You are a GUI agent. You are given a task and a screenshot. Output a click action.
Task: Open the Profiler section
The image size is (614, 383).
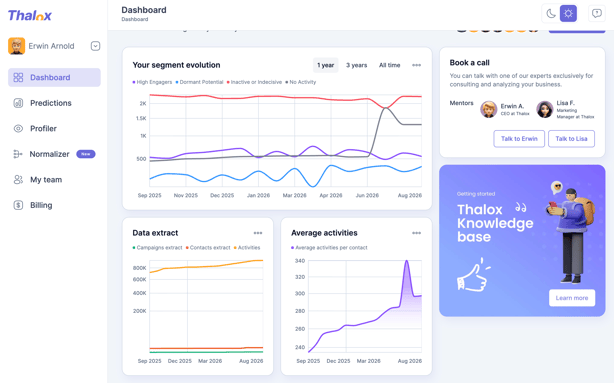(43, 128)
